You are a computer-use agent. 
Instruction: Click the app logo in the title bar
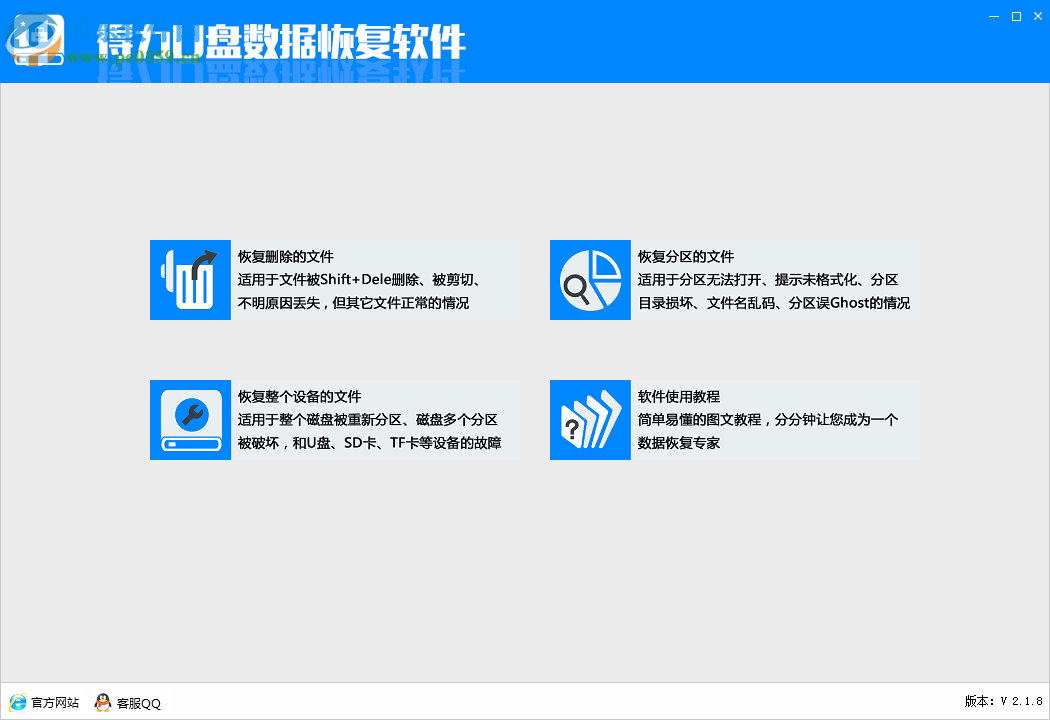pos(37,40)
